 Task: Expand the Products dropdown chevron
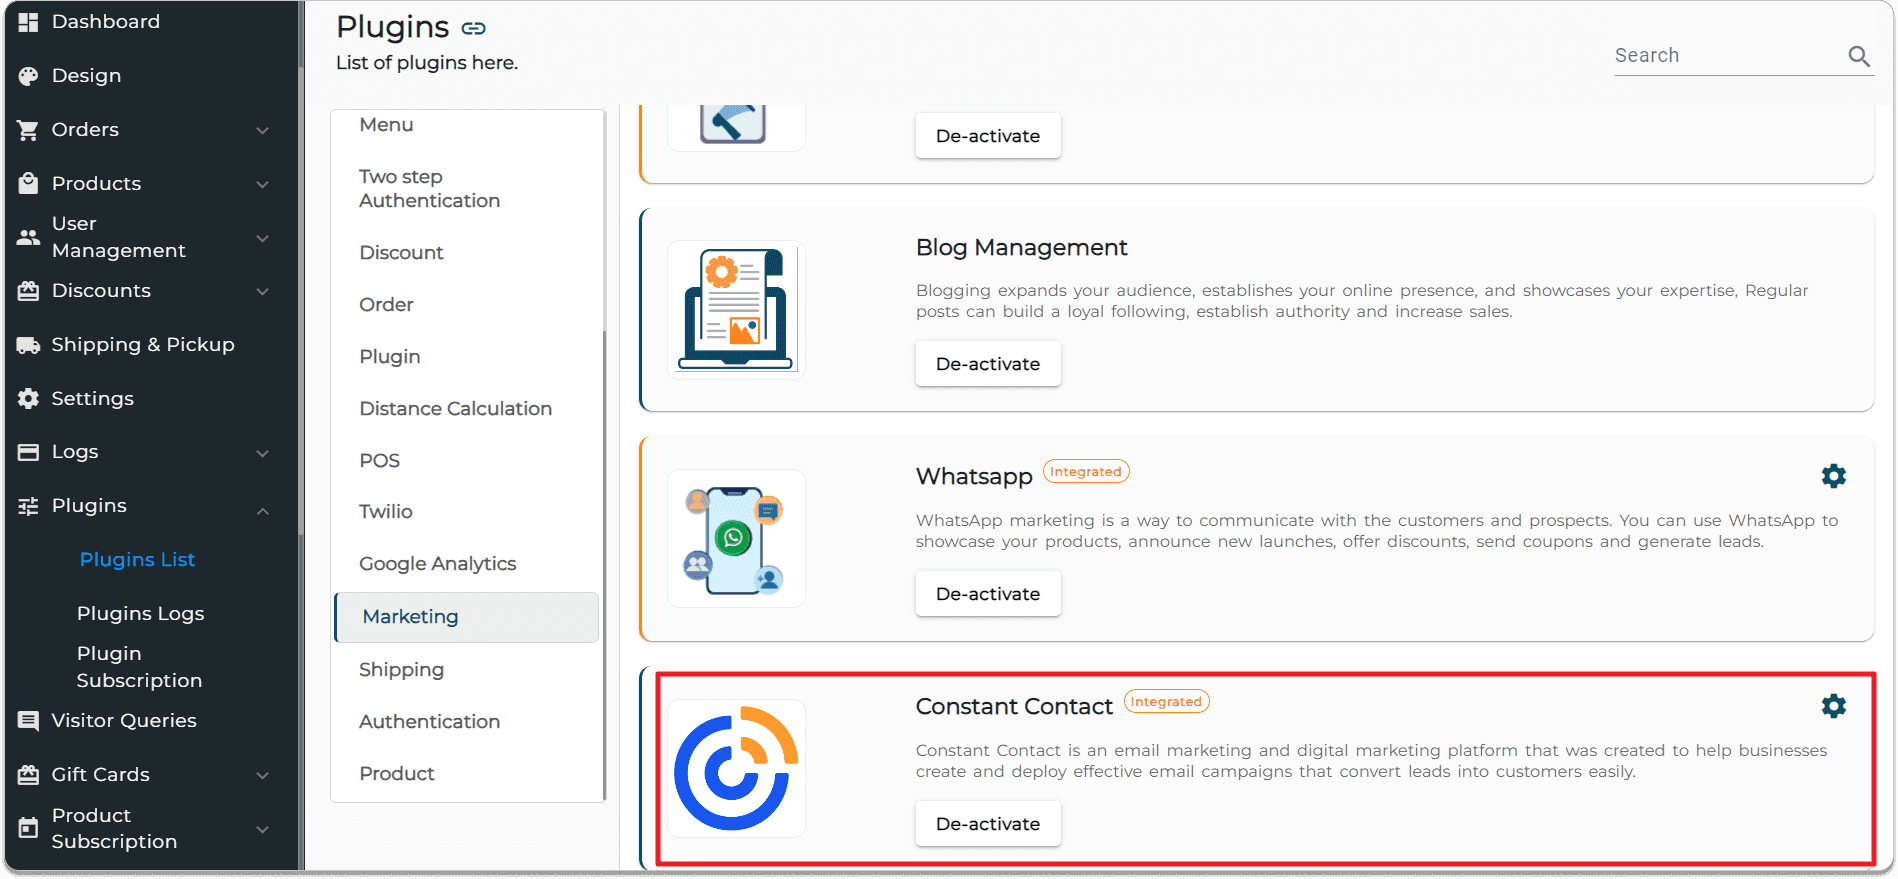tap(262, 184)
